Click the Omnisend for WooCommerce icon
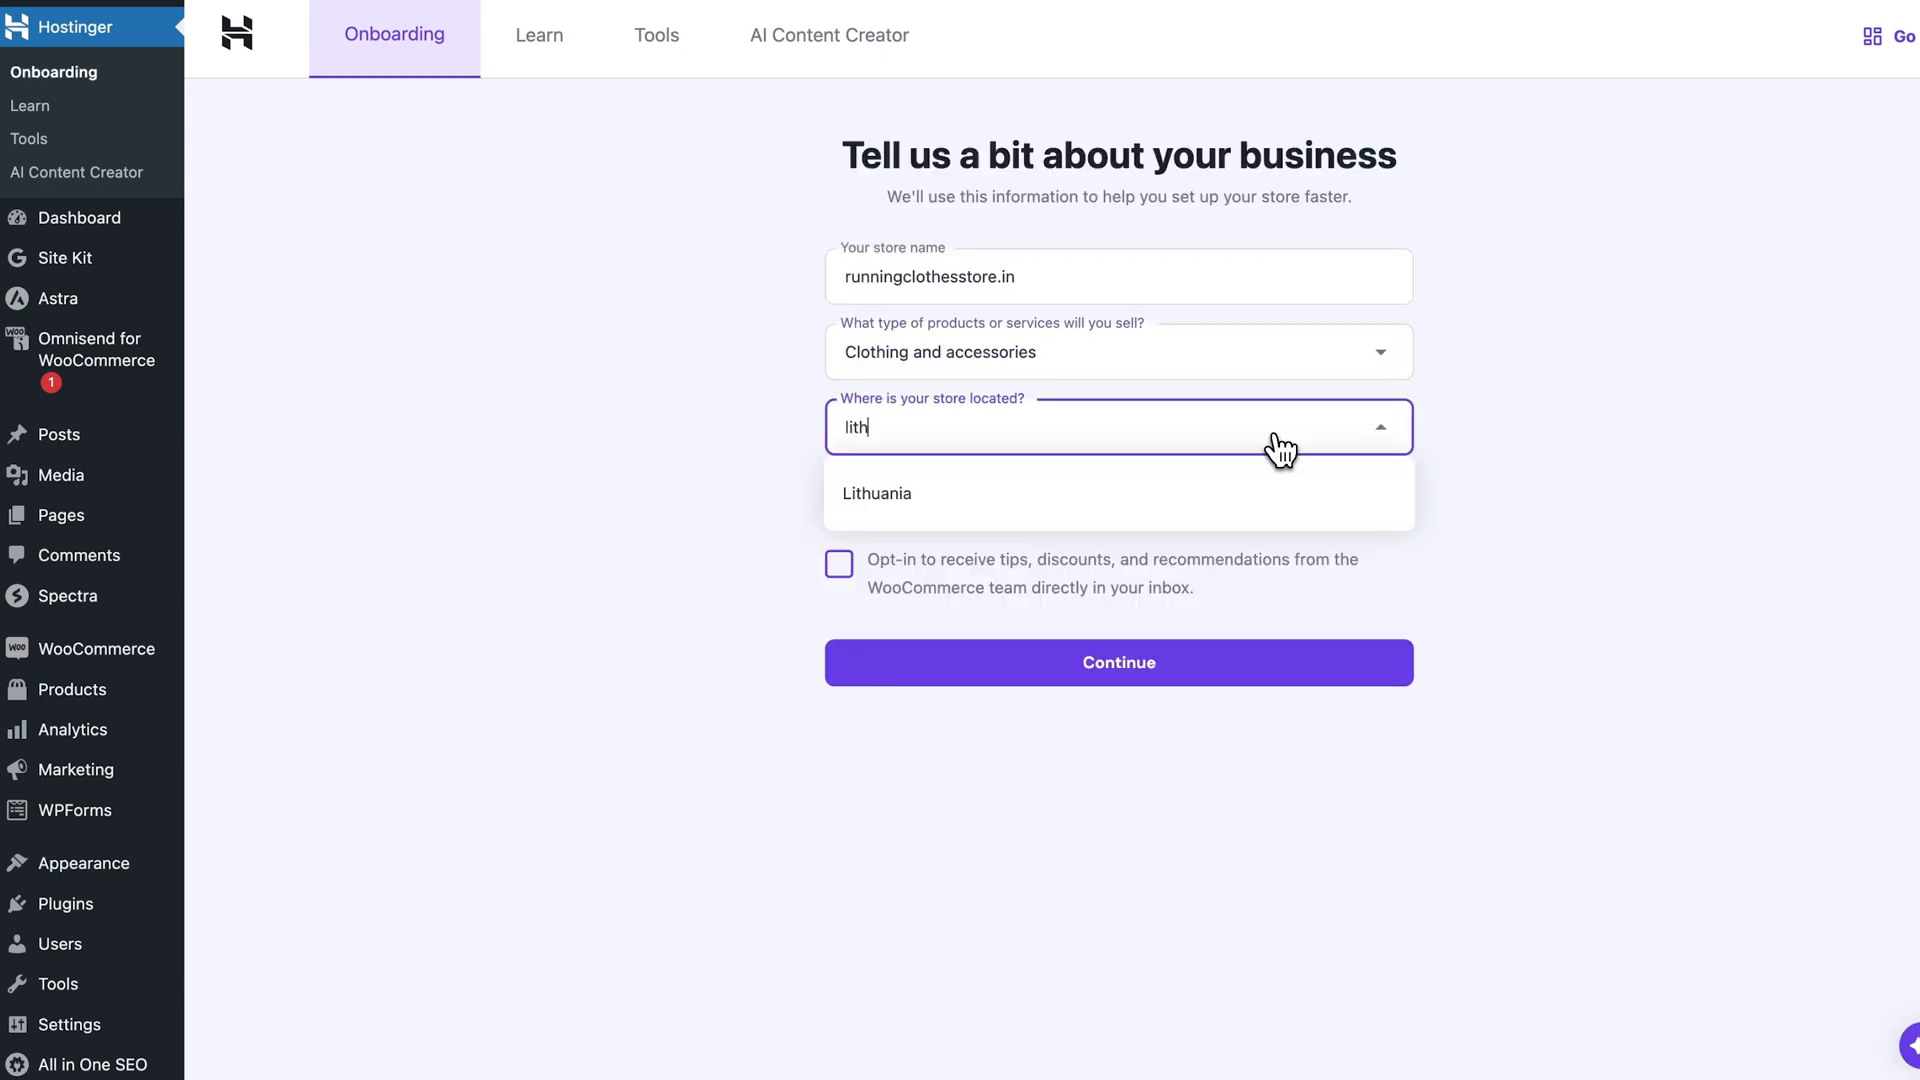The image size is (1920, 1080). coord(17,348)
